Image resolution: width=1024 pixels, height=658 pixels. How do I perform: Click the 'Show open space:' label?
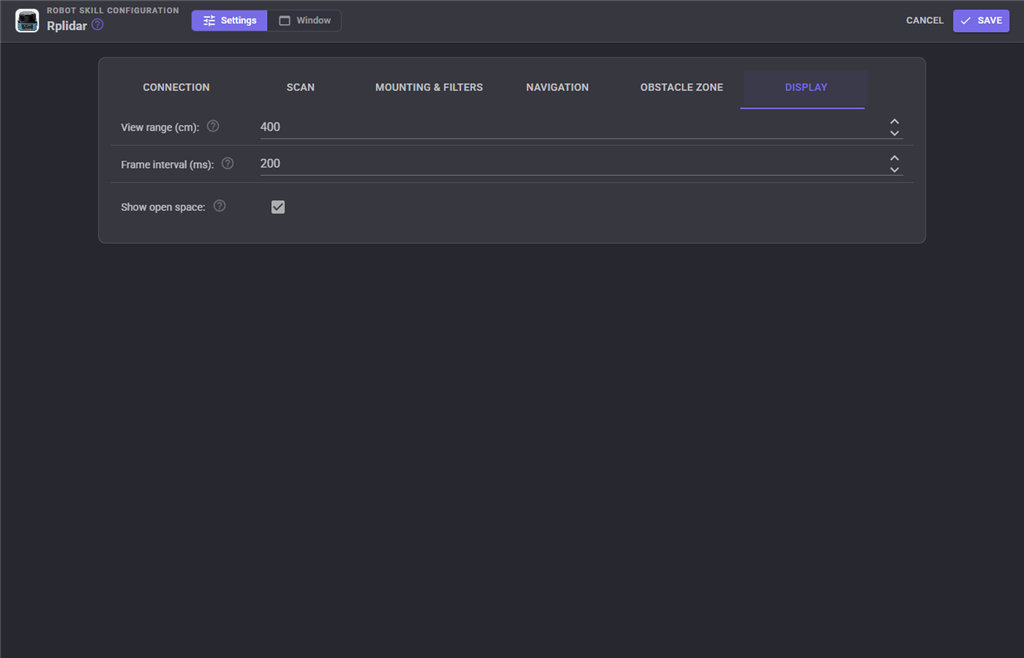[163, 207]
